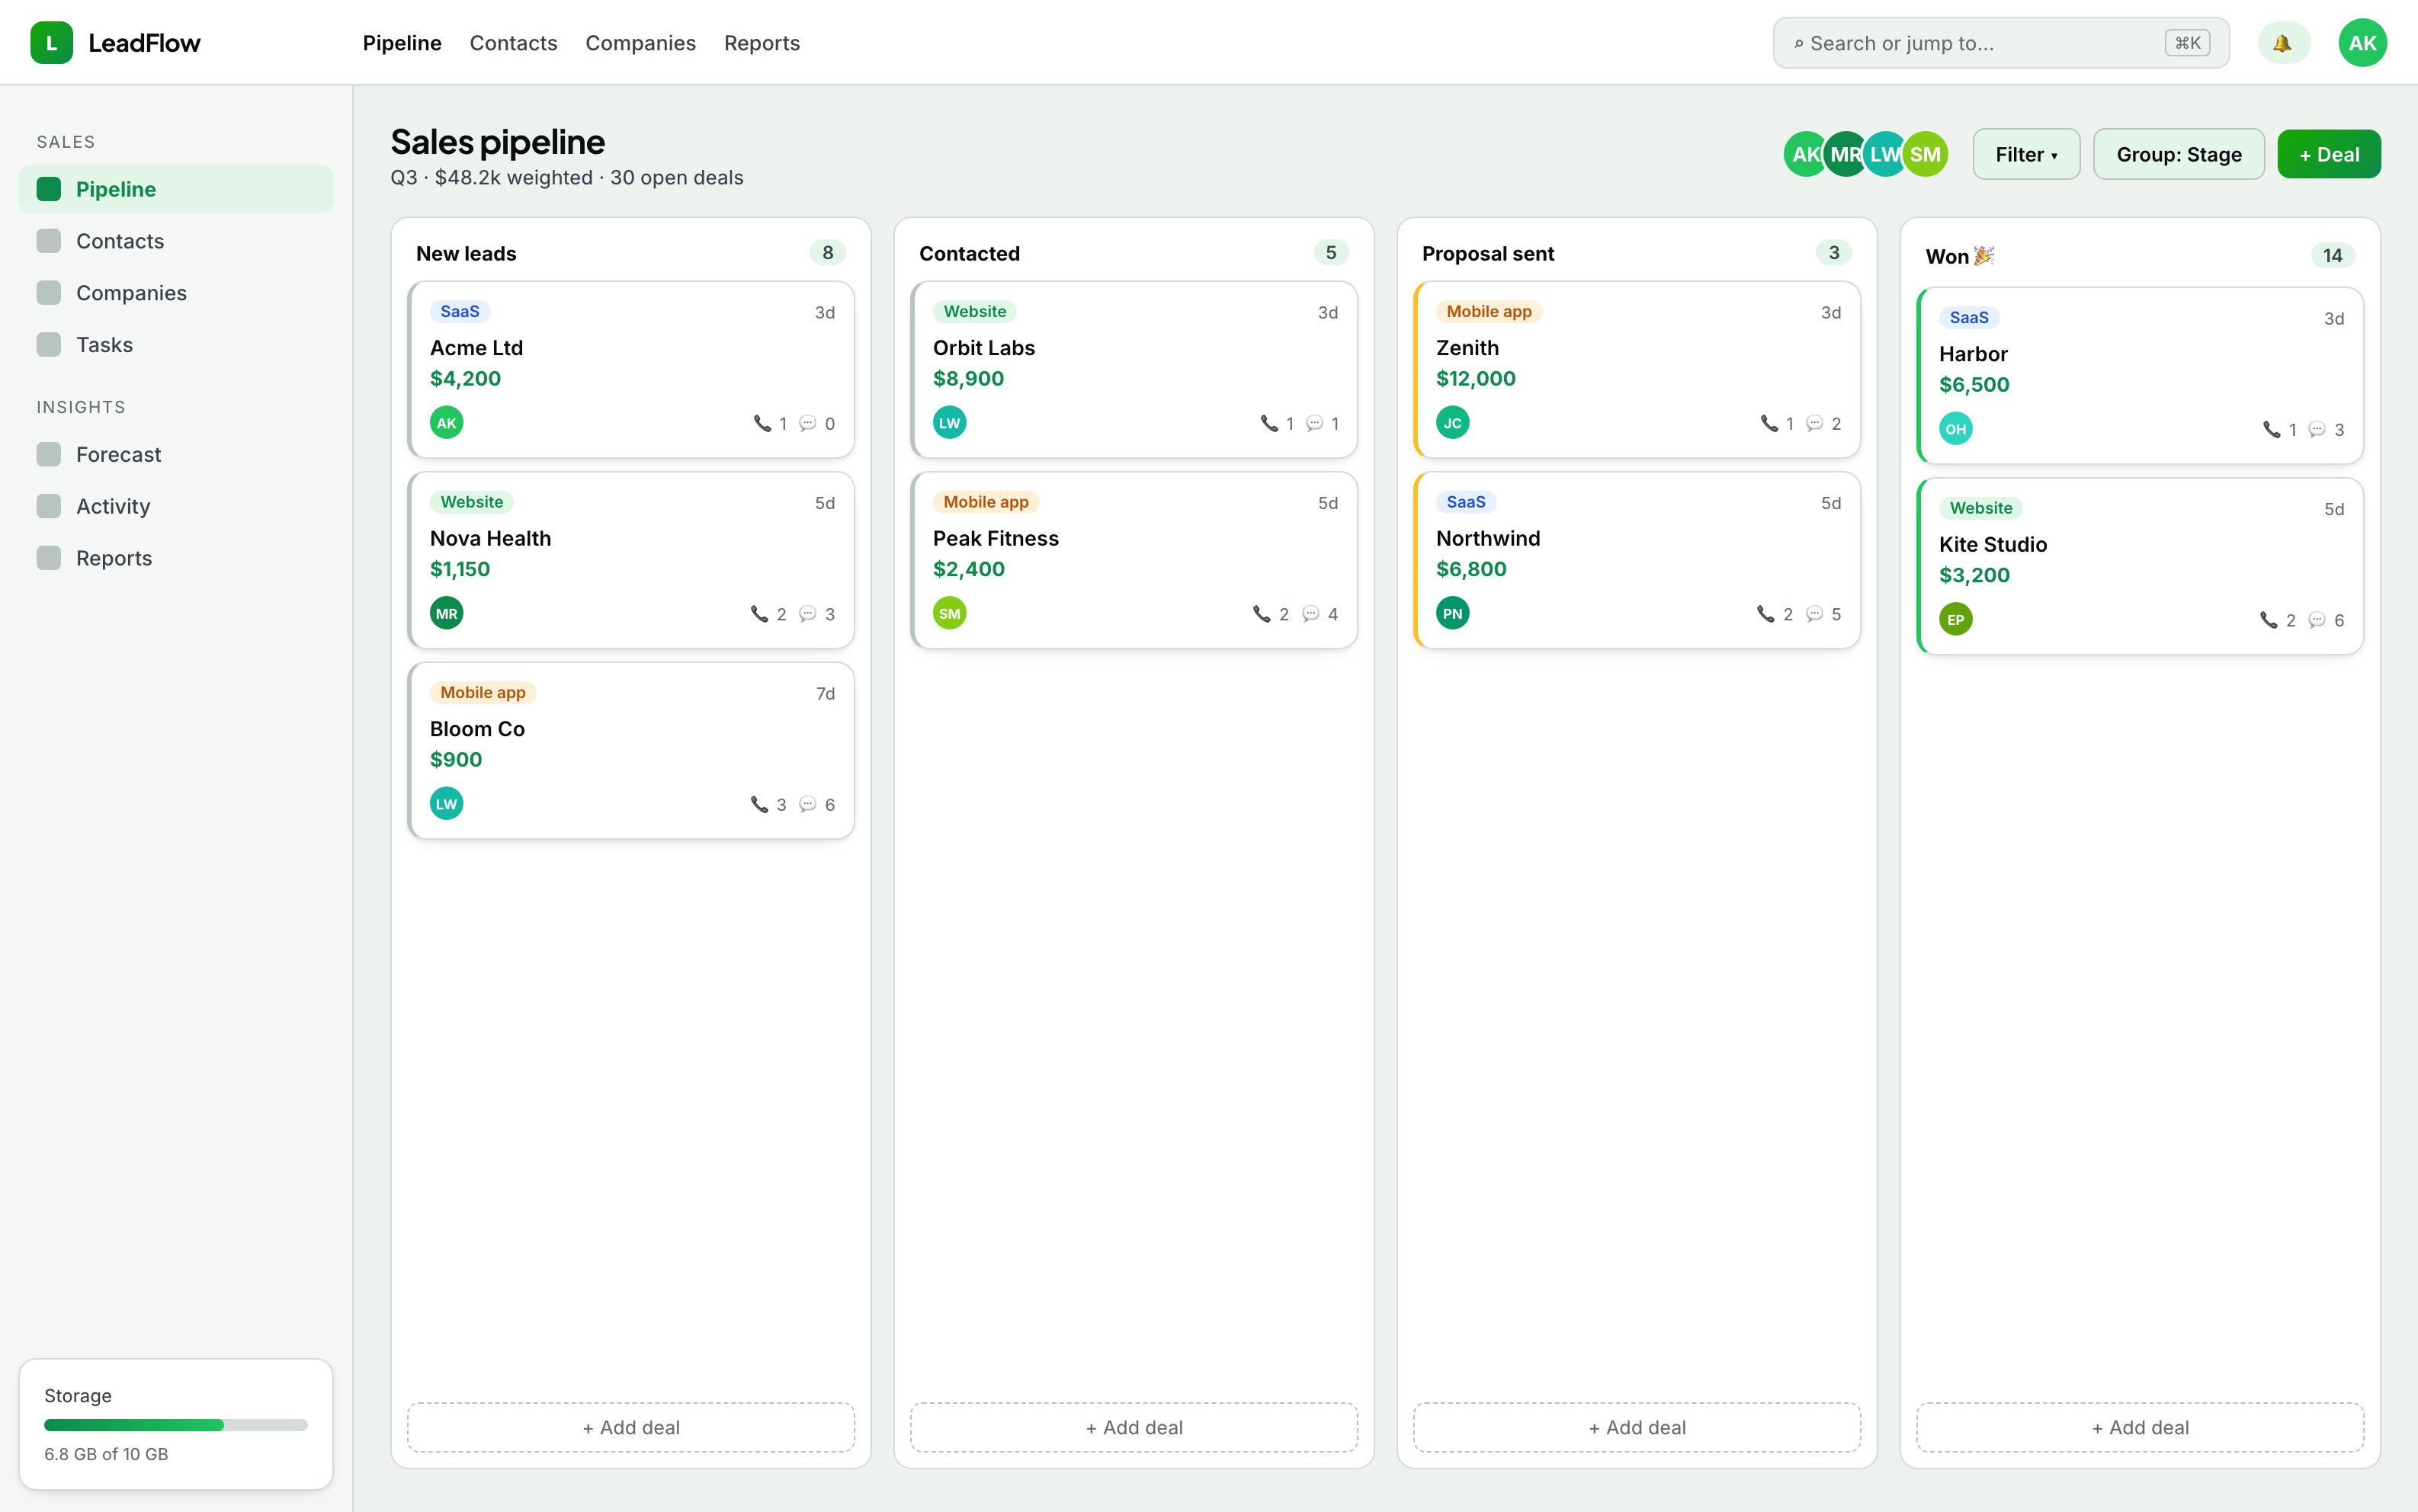Screen dimensions: 2418x1512
Task: Click the SaaS tag on Acme Ltd
Action: [460, 311]
